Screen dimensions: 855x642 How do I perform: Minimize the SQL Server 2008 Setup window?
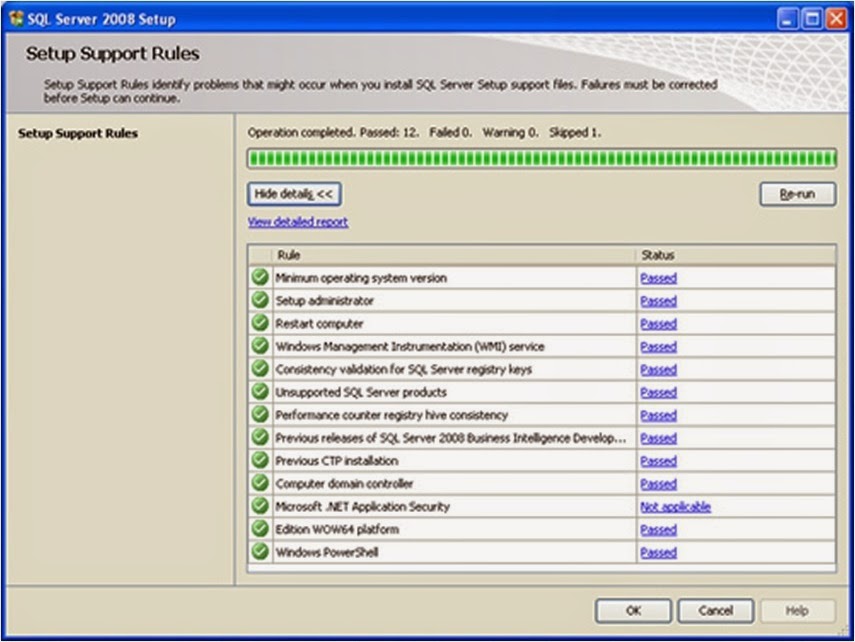[x=787, y=19]
